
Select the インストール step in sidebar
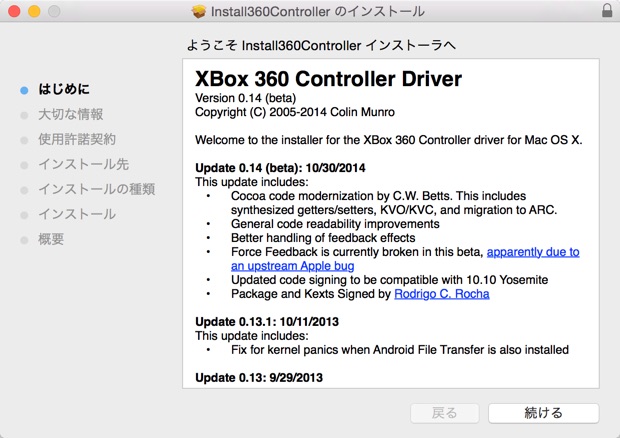pos(77,214)
